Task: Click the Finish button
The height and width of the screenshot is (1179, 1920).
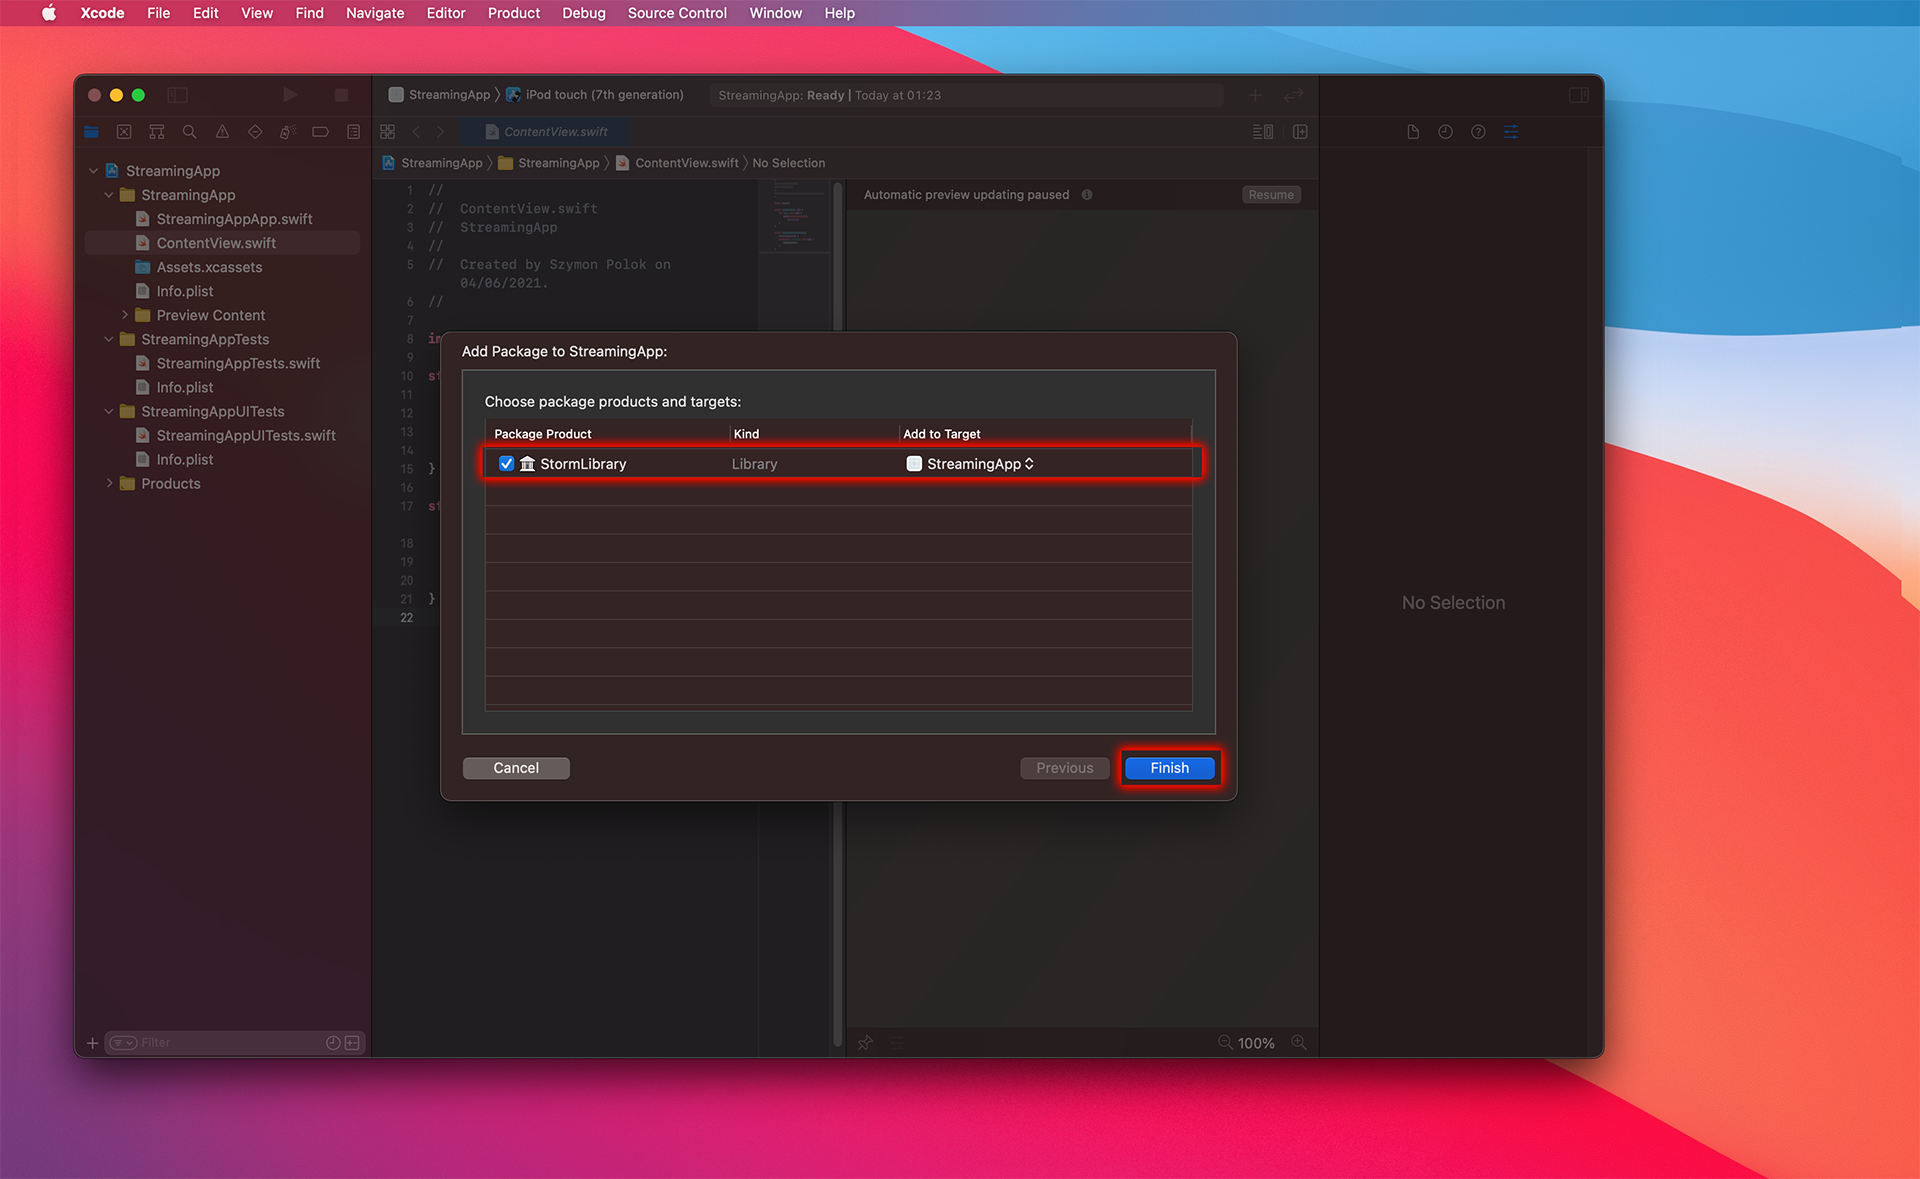Action: pos(1170,768)
